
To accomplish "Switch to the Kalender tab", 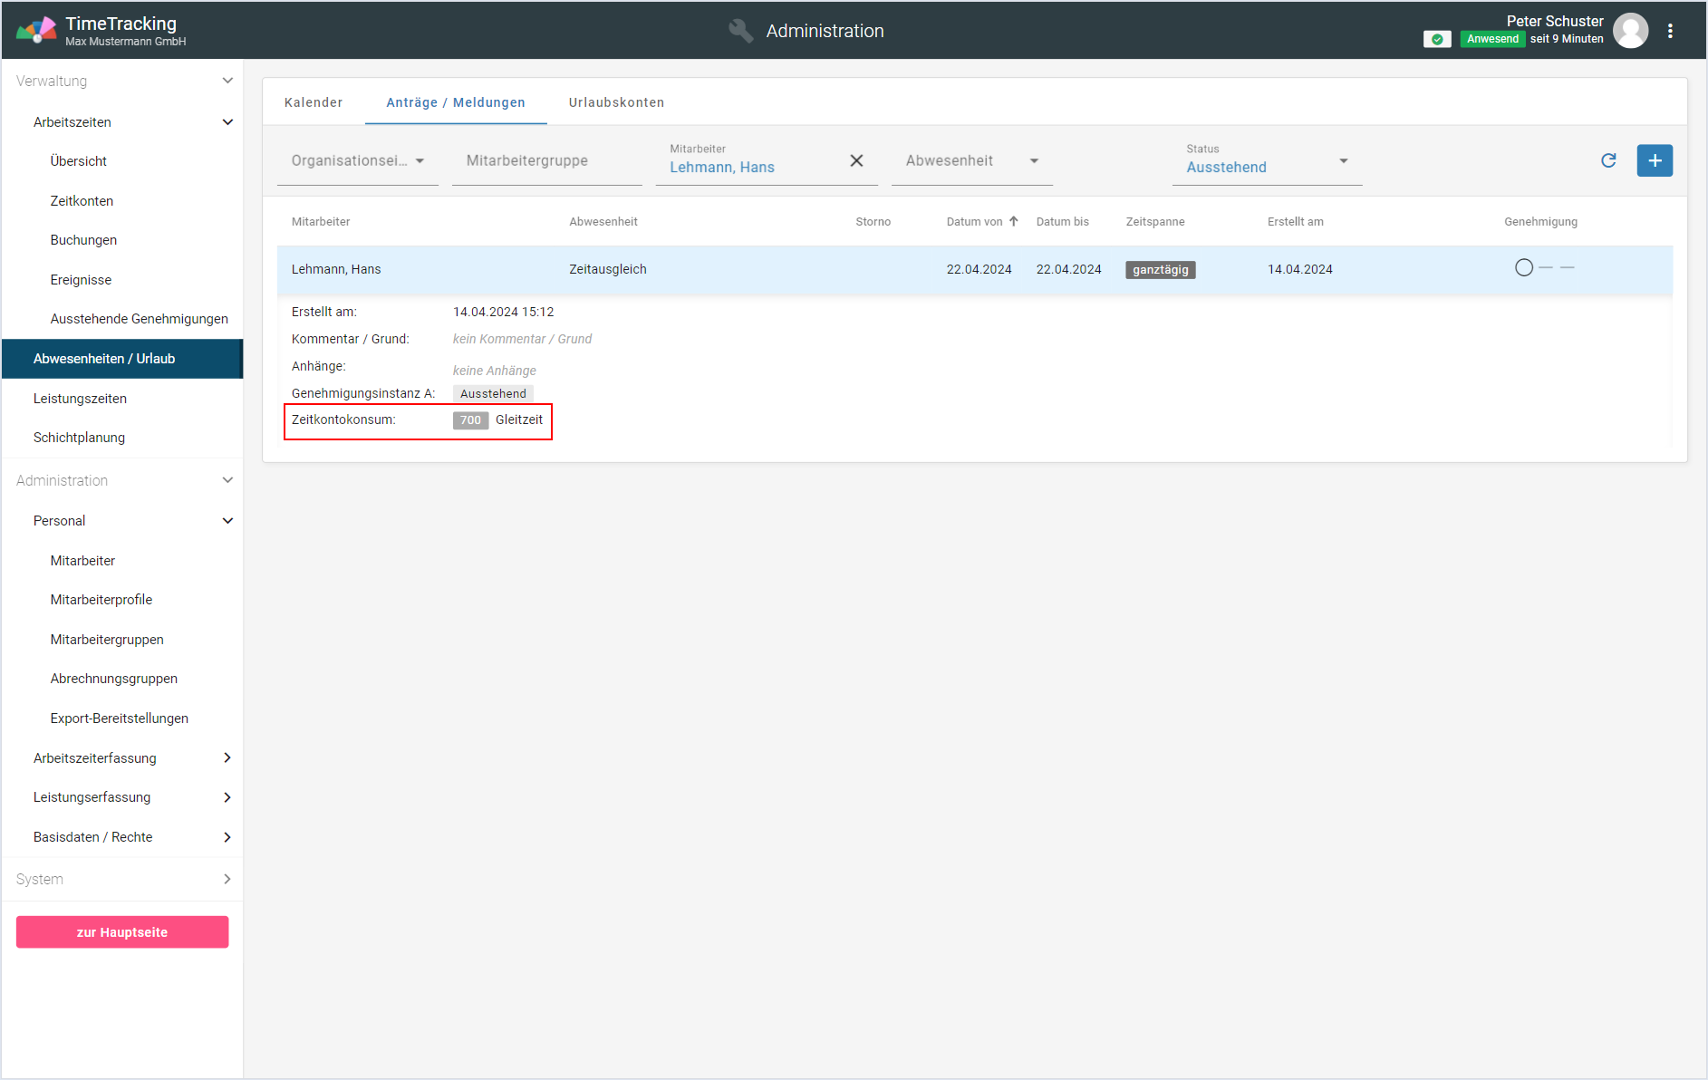I will click(x=313, y=103).
